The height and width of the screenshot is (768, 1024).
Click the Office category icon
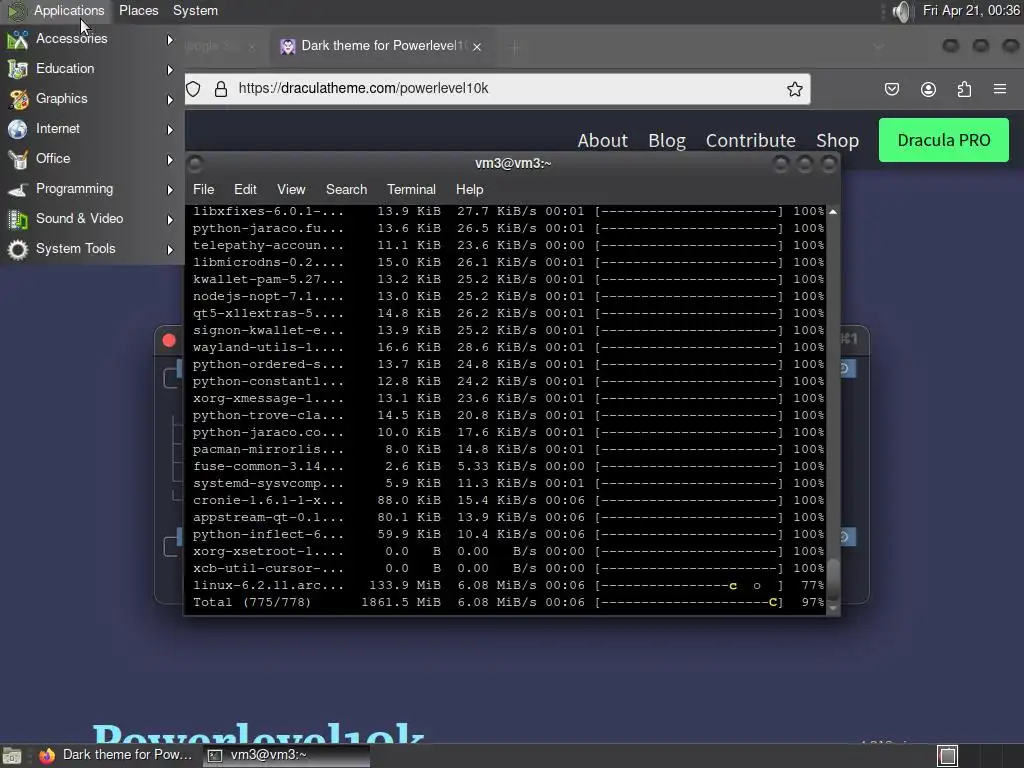click(18, 159)
